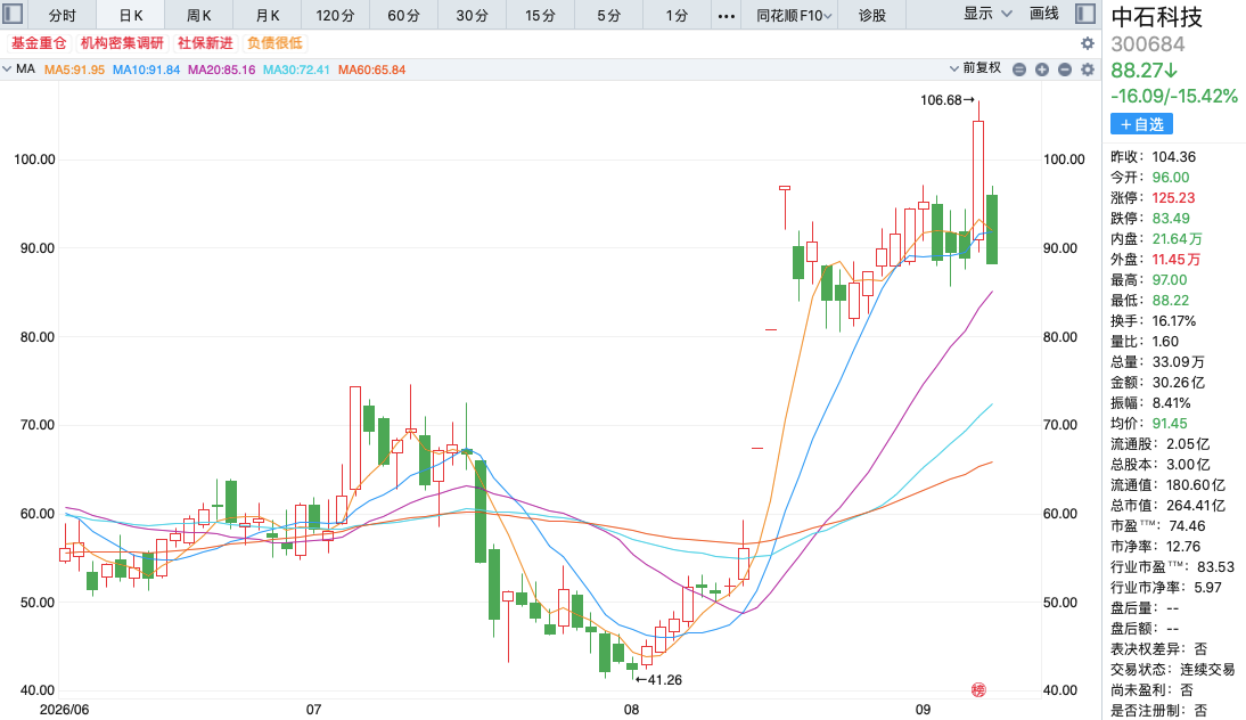
Task: Click the MA10:91.84 indicator label
Action: [x=146, y=69]
